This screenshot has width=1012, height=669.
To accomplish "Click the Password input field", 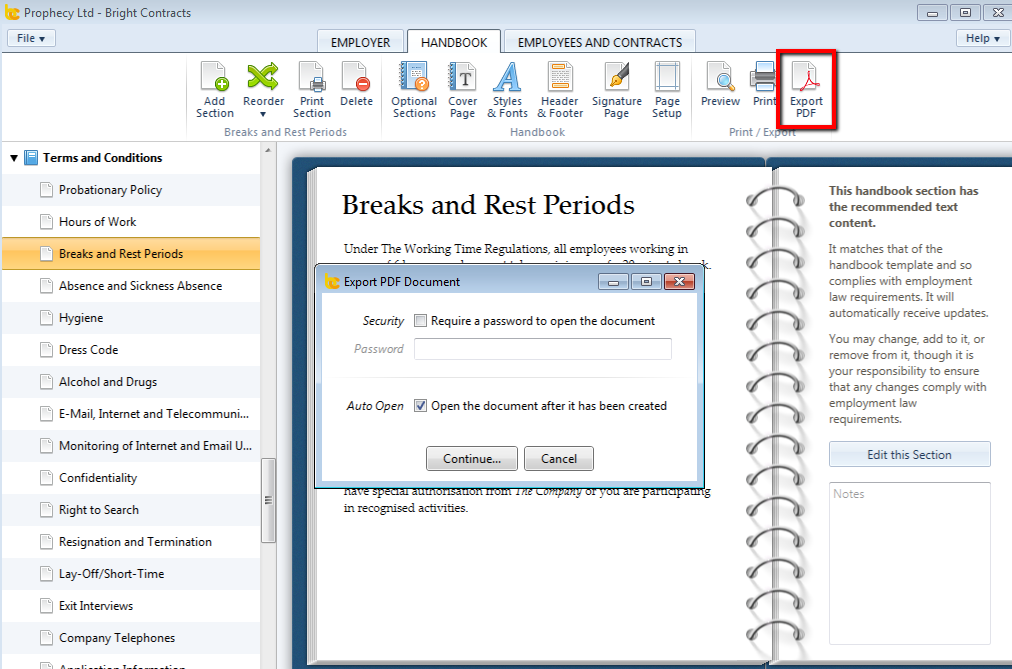I will point(543,349).
